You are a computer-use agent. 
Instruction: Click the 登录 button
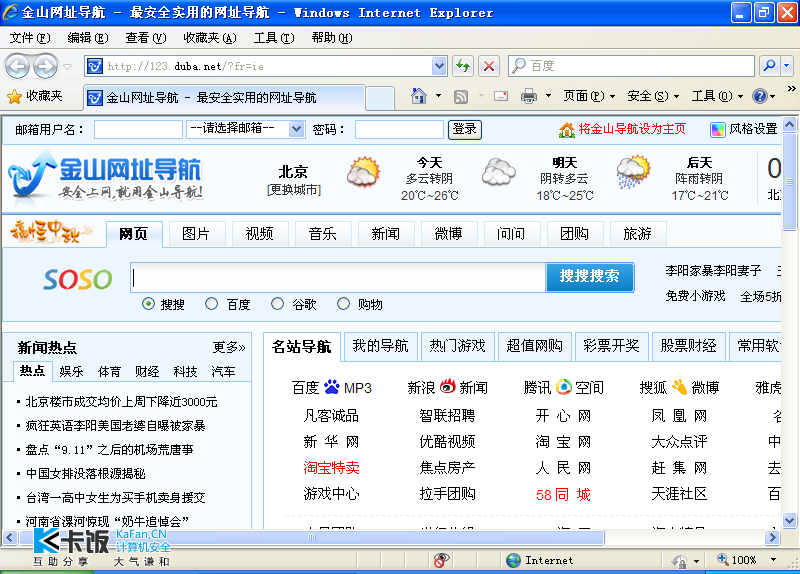(x=464, y=129)
